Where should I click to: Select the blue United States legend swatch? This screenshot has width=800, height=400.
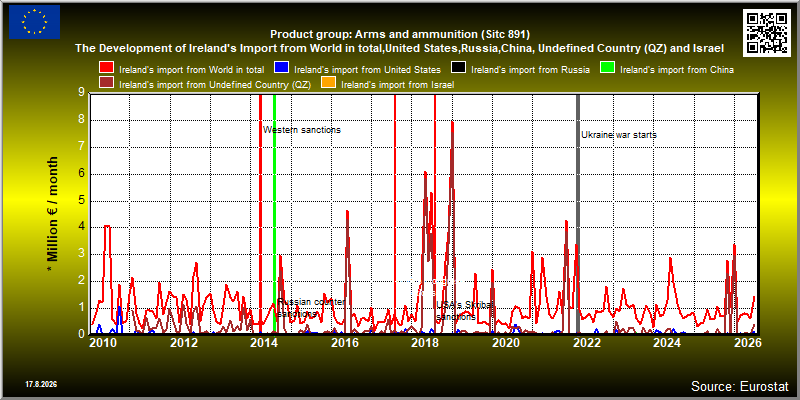tap(282, 69)
